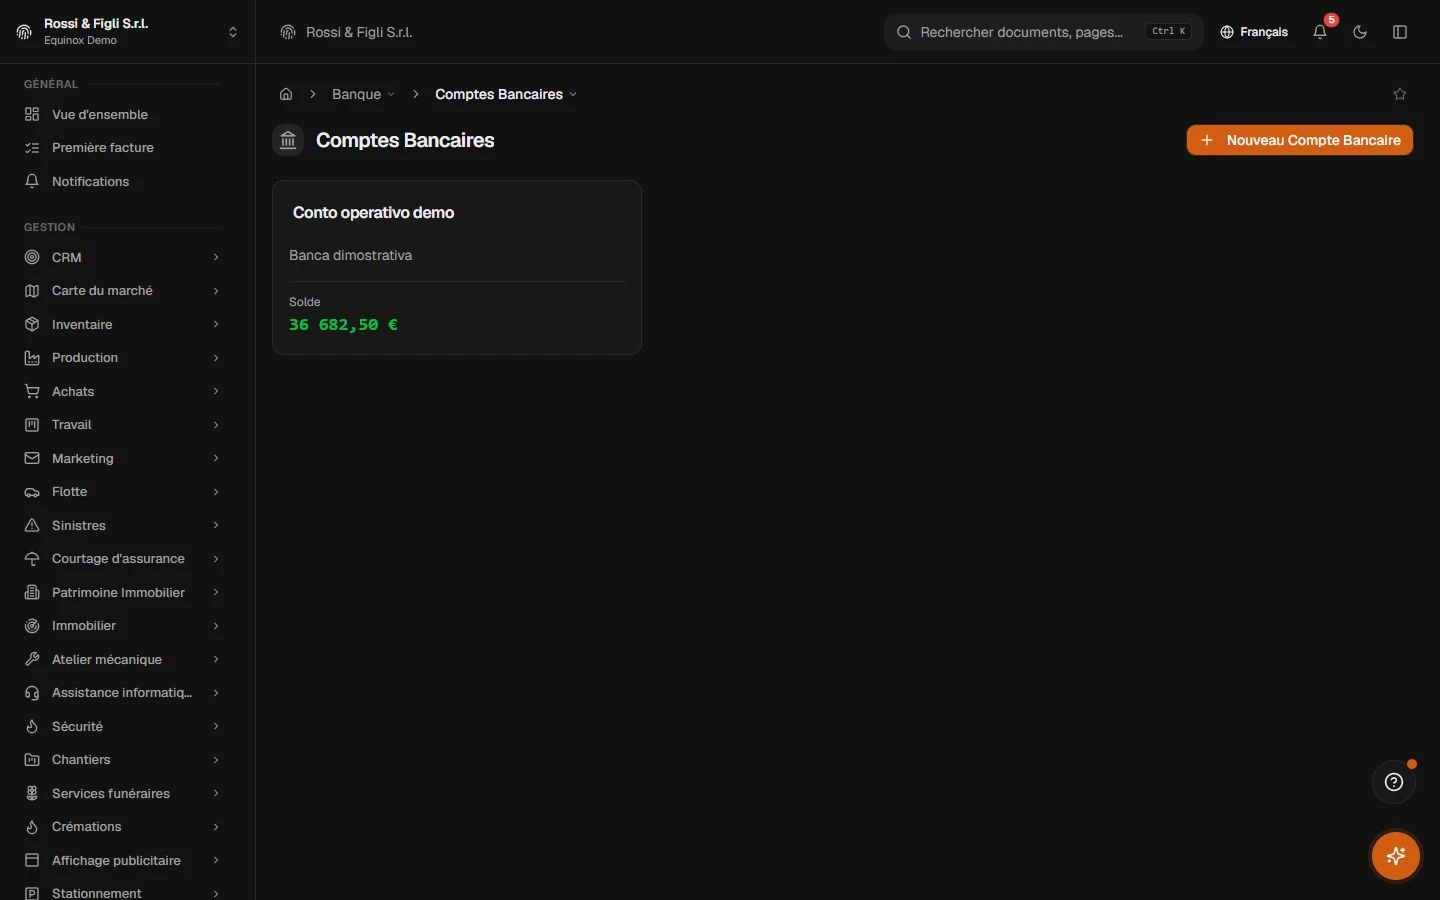Open the company switcher Rossi & Figli S.r.l.
The height and width of the screenshot is (900, 1440).
coord(127,32)
